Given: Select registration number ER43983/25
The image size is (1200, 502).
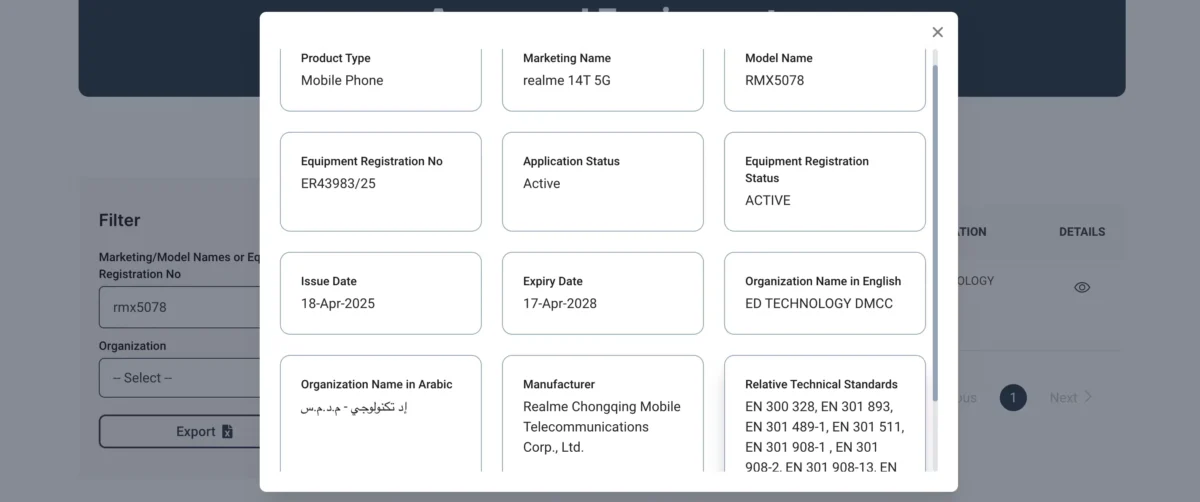Looking at the screenshot, I should (x=338, y=183).
